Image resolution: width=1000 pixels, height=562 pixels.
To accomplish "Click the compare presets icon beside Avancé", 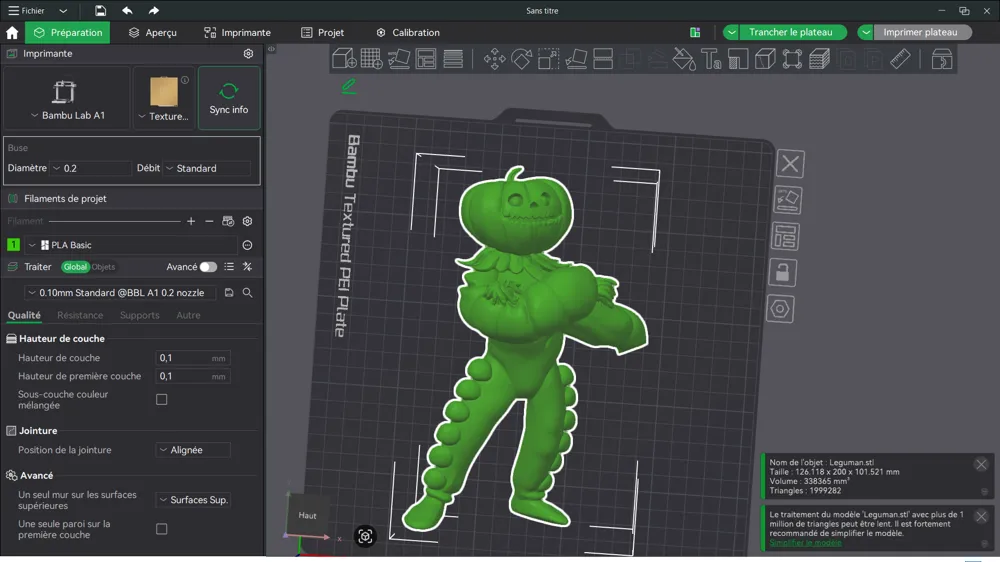I will point(247,267).
